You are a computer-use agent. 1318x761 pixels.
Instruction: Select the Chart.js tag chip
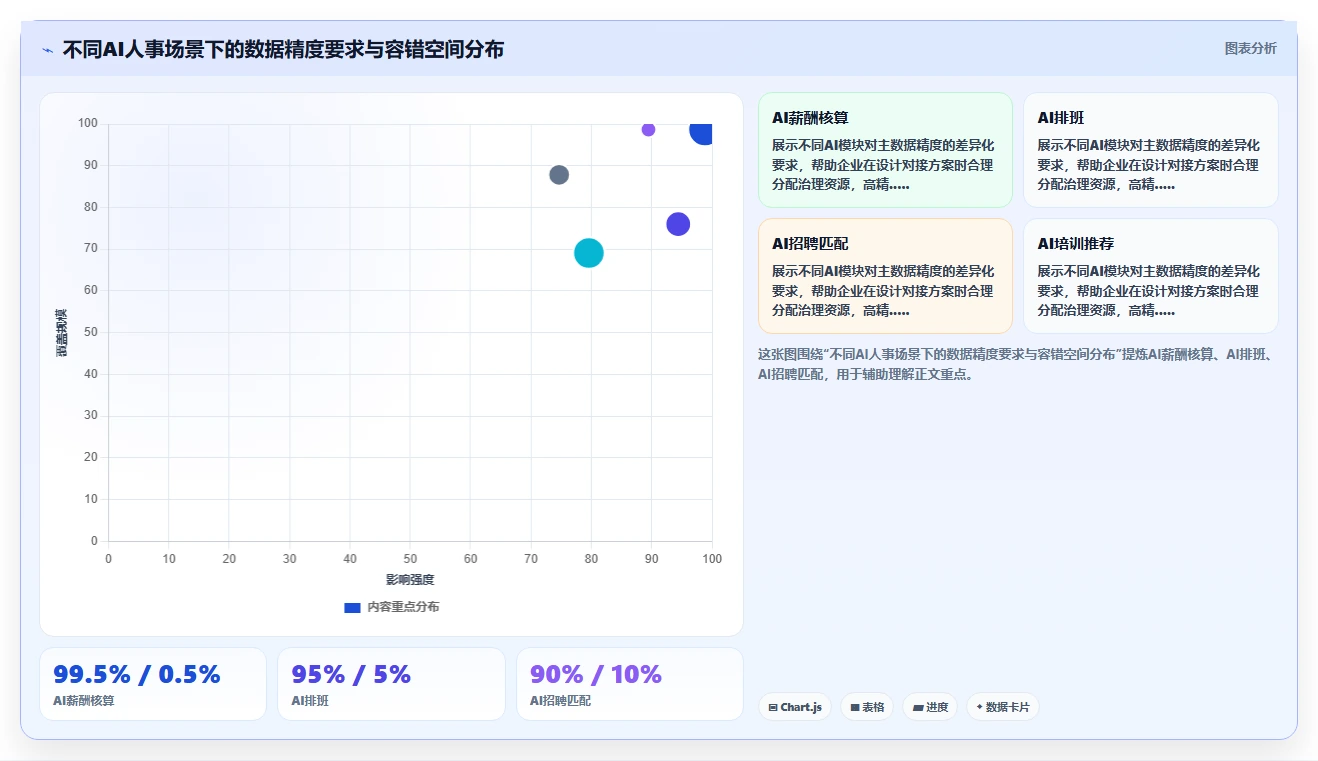click(x=795, y=707)
